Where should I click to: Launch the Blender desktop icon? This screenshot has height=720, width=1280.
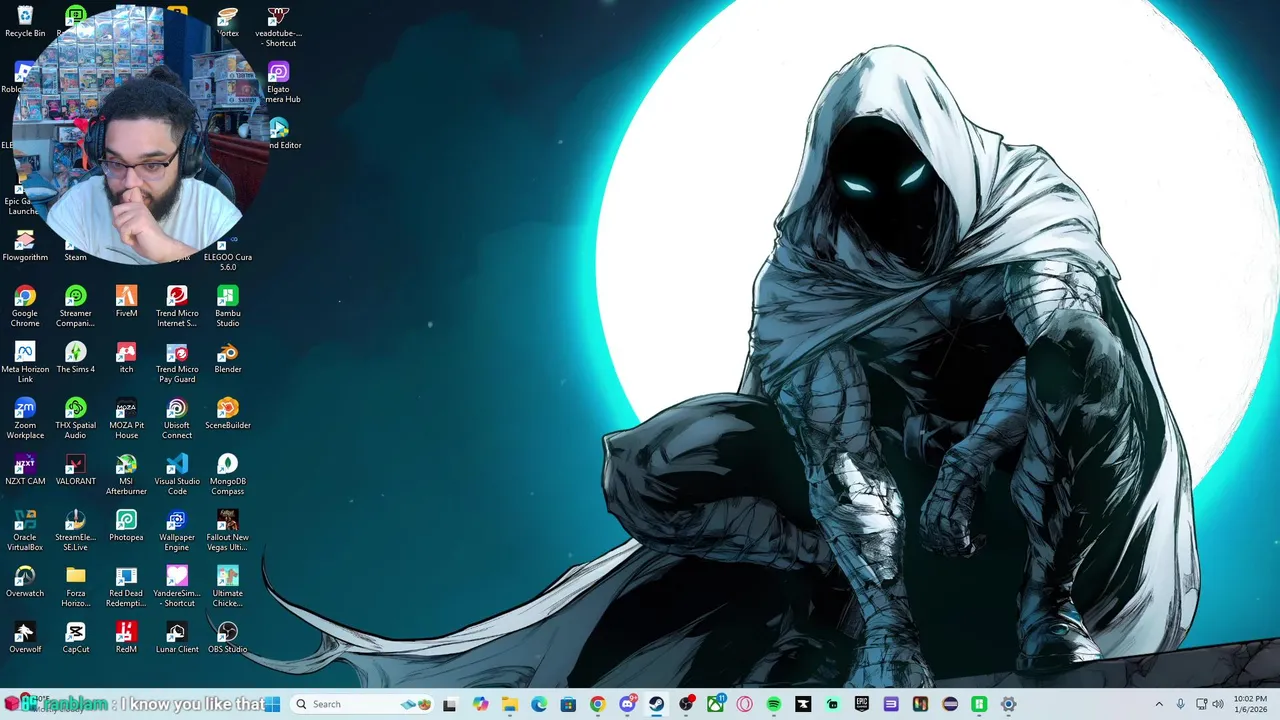228,358
